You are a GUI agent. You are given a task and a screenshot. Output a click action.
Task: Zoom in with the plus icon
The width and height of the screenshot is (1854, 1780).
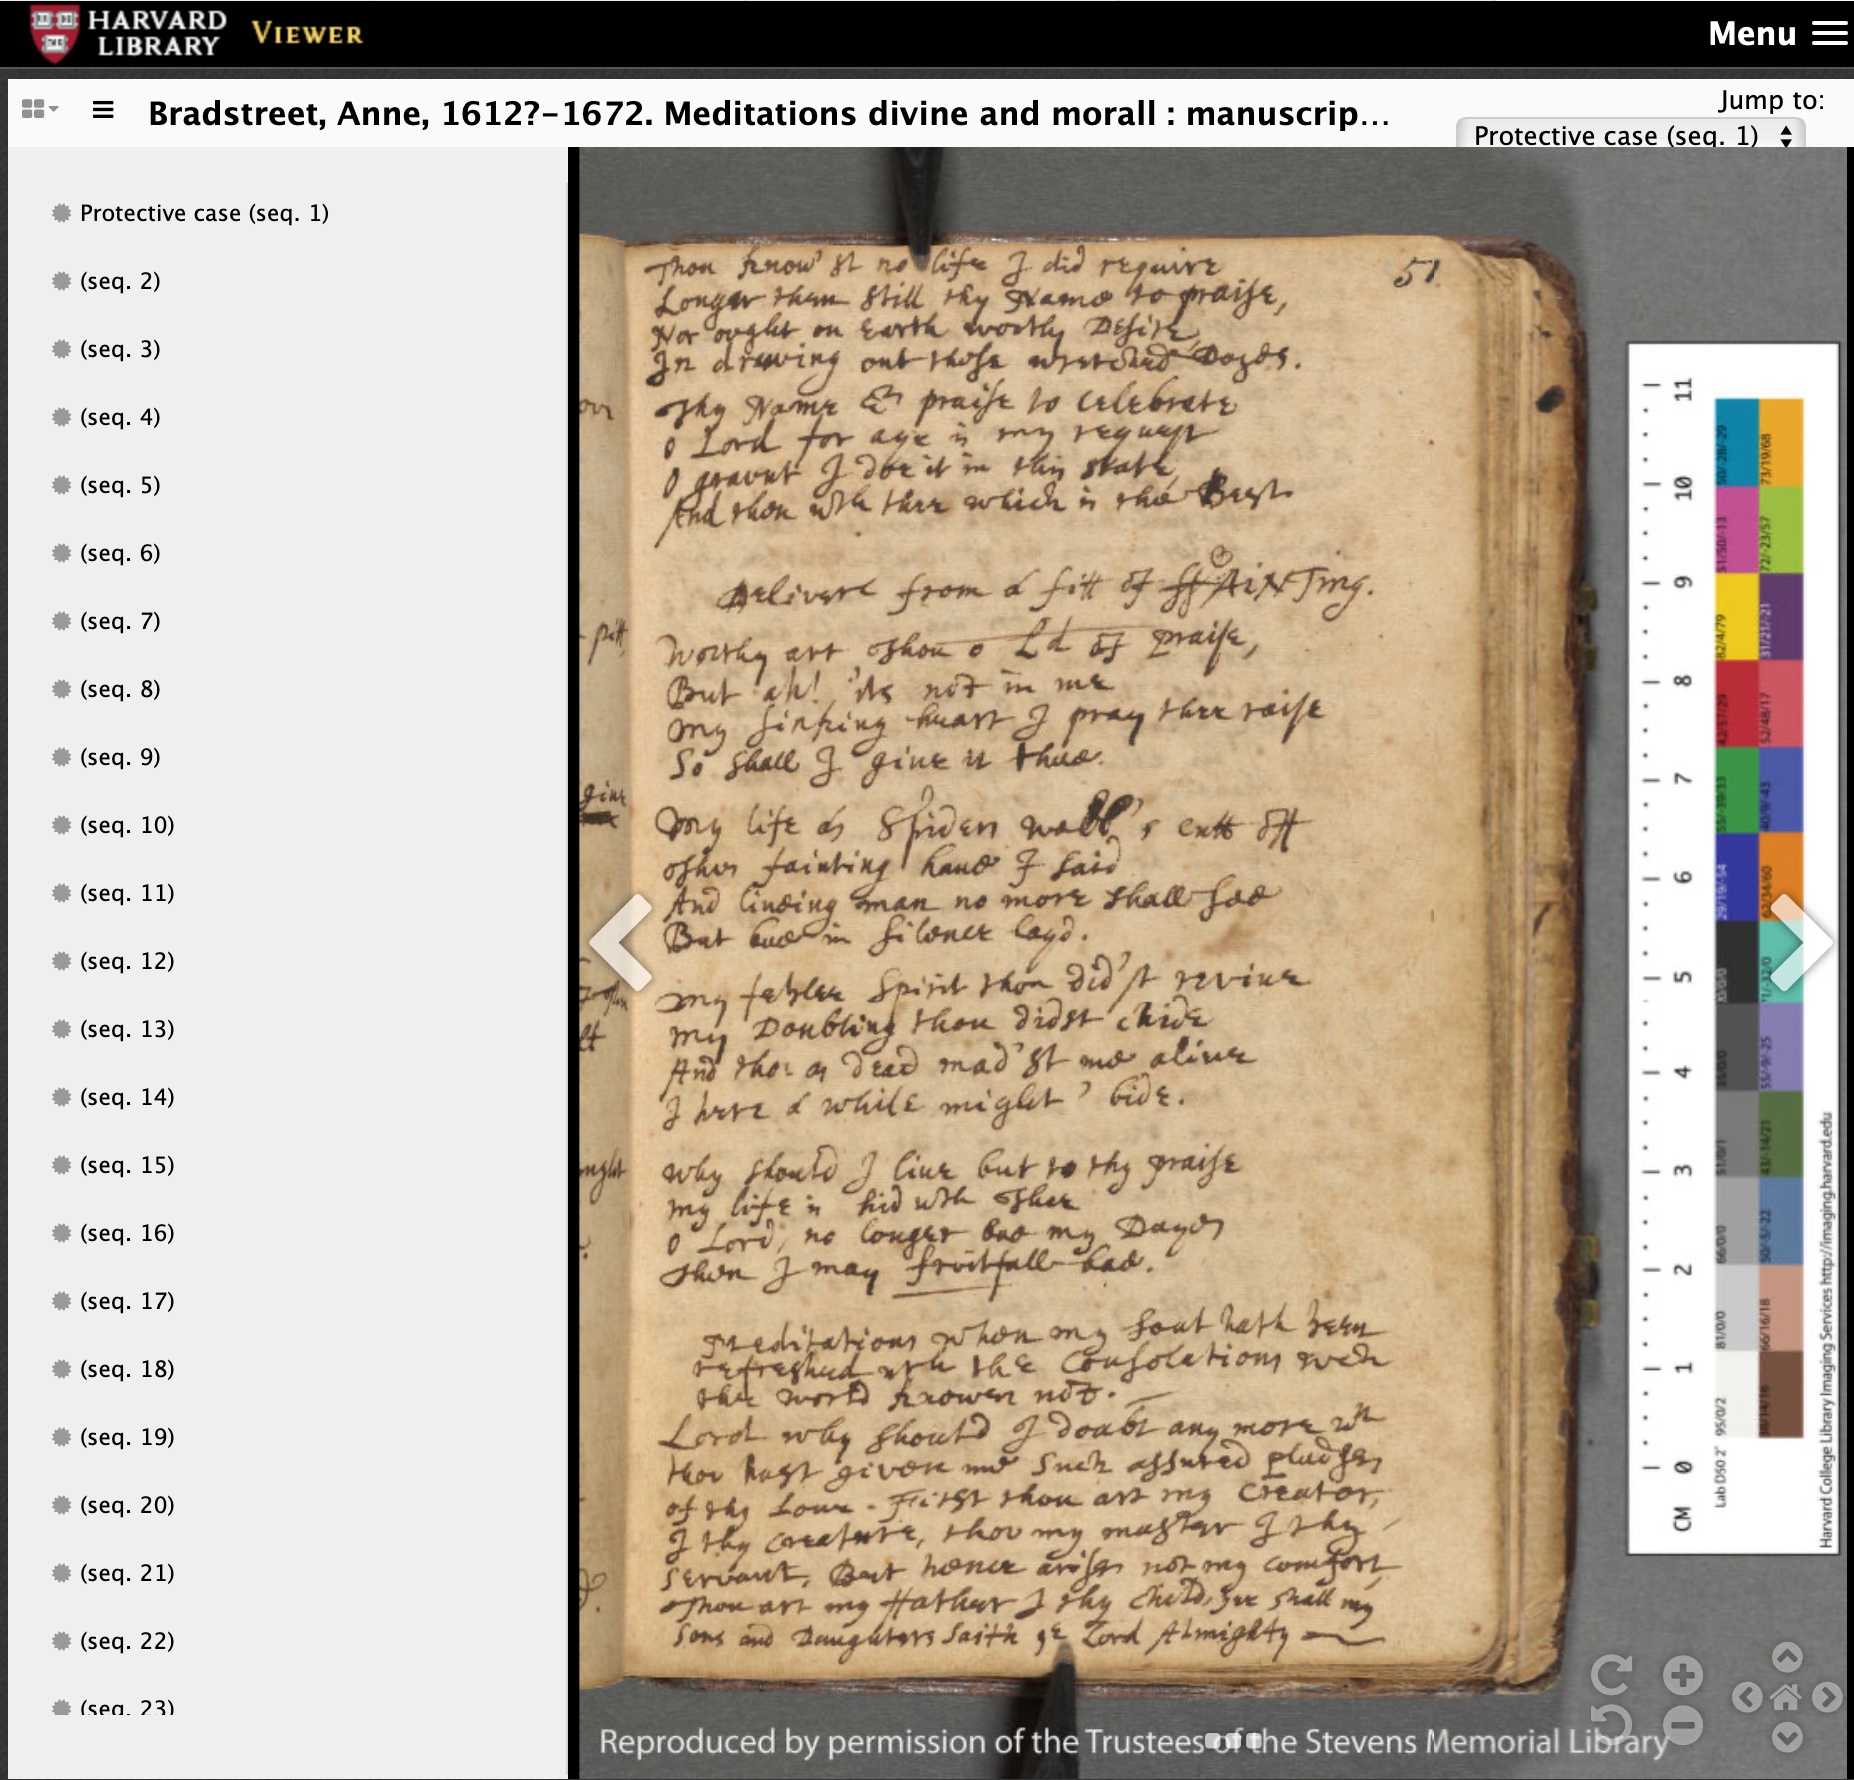click(x=1683, y=1675)
